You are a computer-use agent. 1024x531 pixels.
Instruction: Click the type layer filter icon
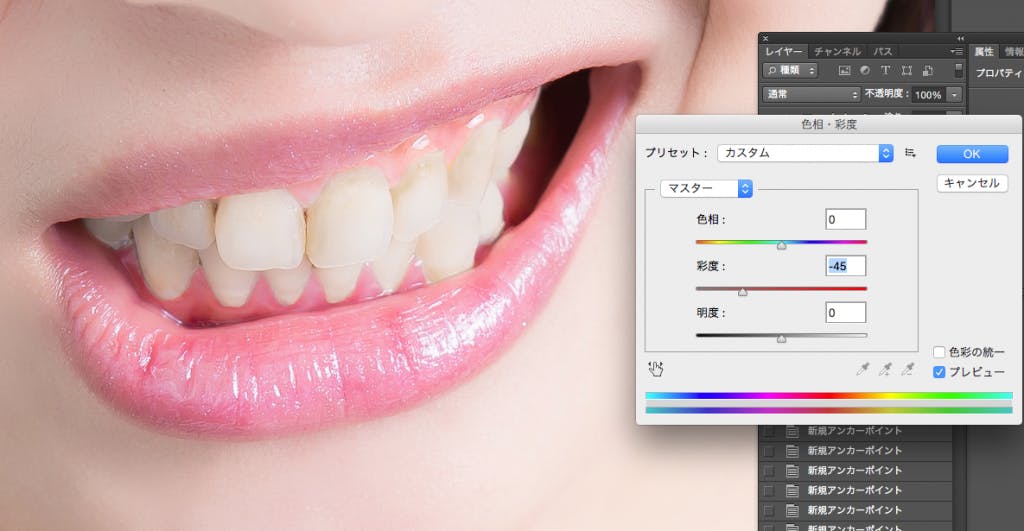point(886,71)
